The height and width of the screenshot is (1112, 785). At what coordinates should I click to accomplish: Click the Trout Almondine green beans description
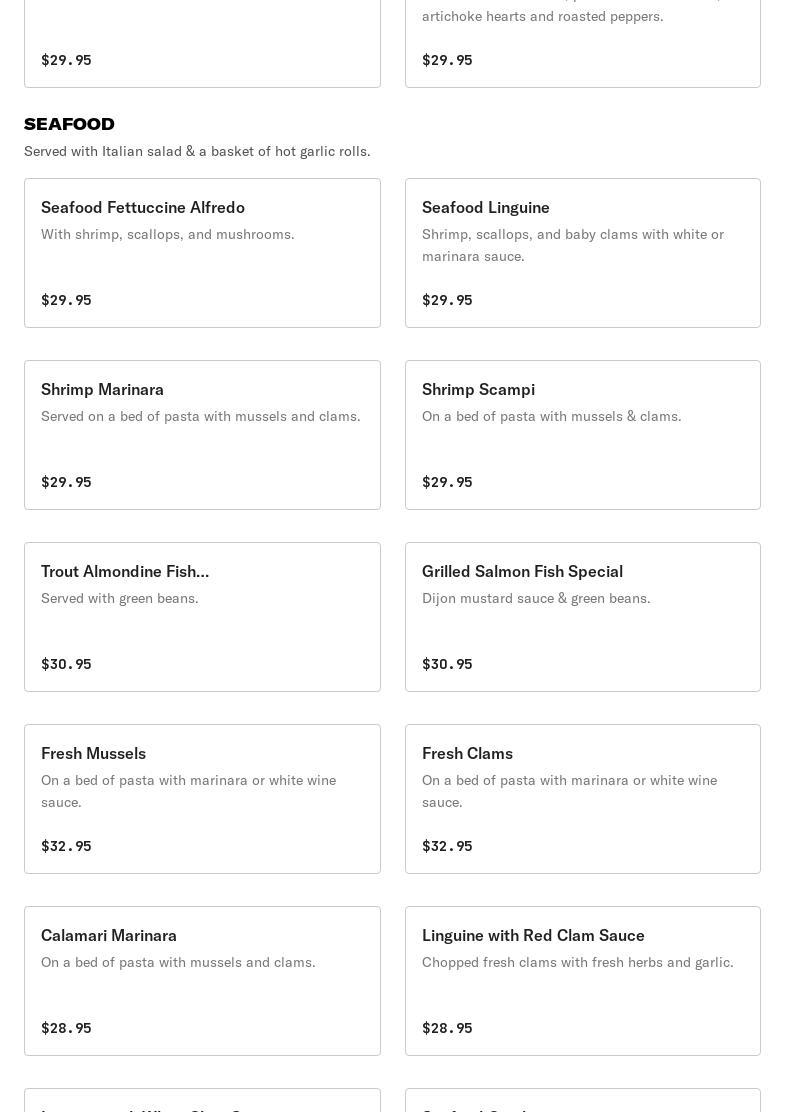119,598
